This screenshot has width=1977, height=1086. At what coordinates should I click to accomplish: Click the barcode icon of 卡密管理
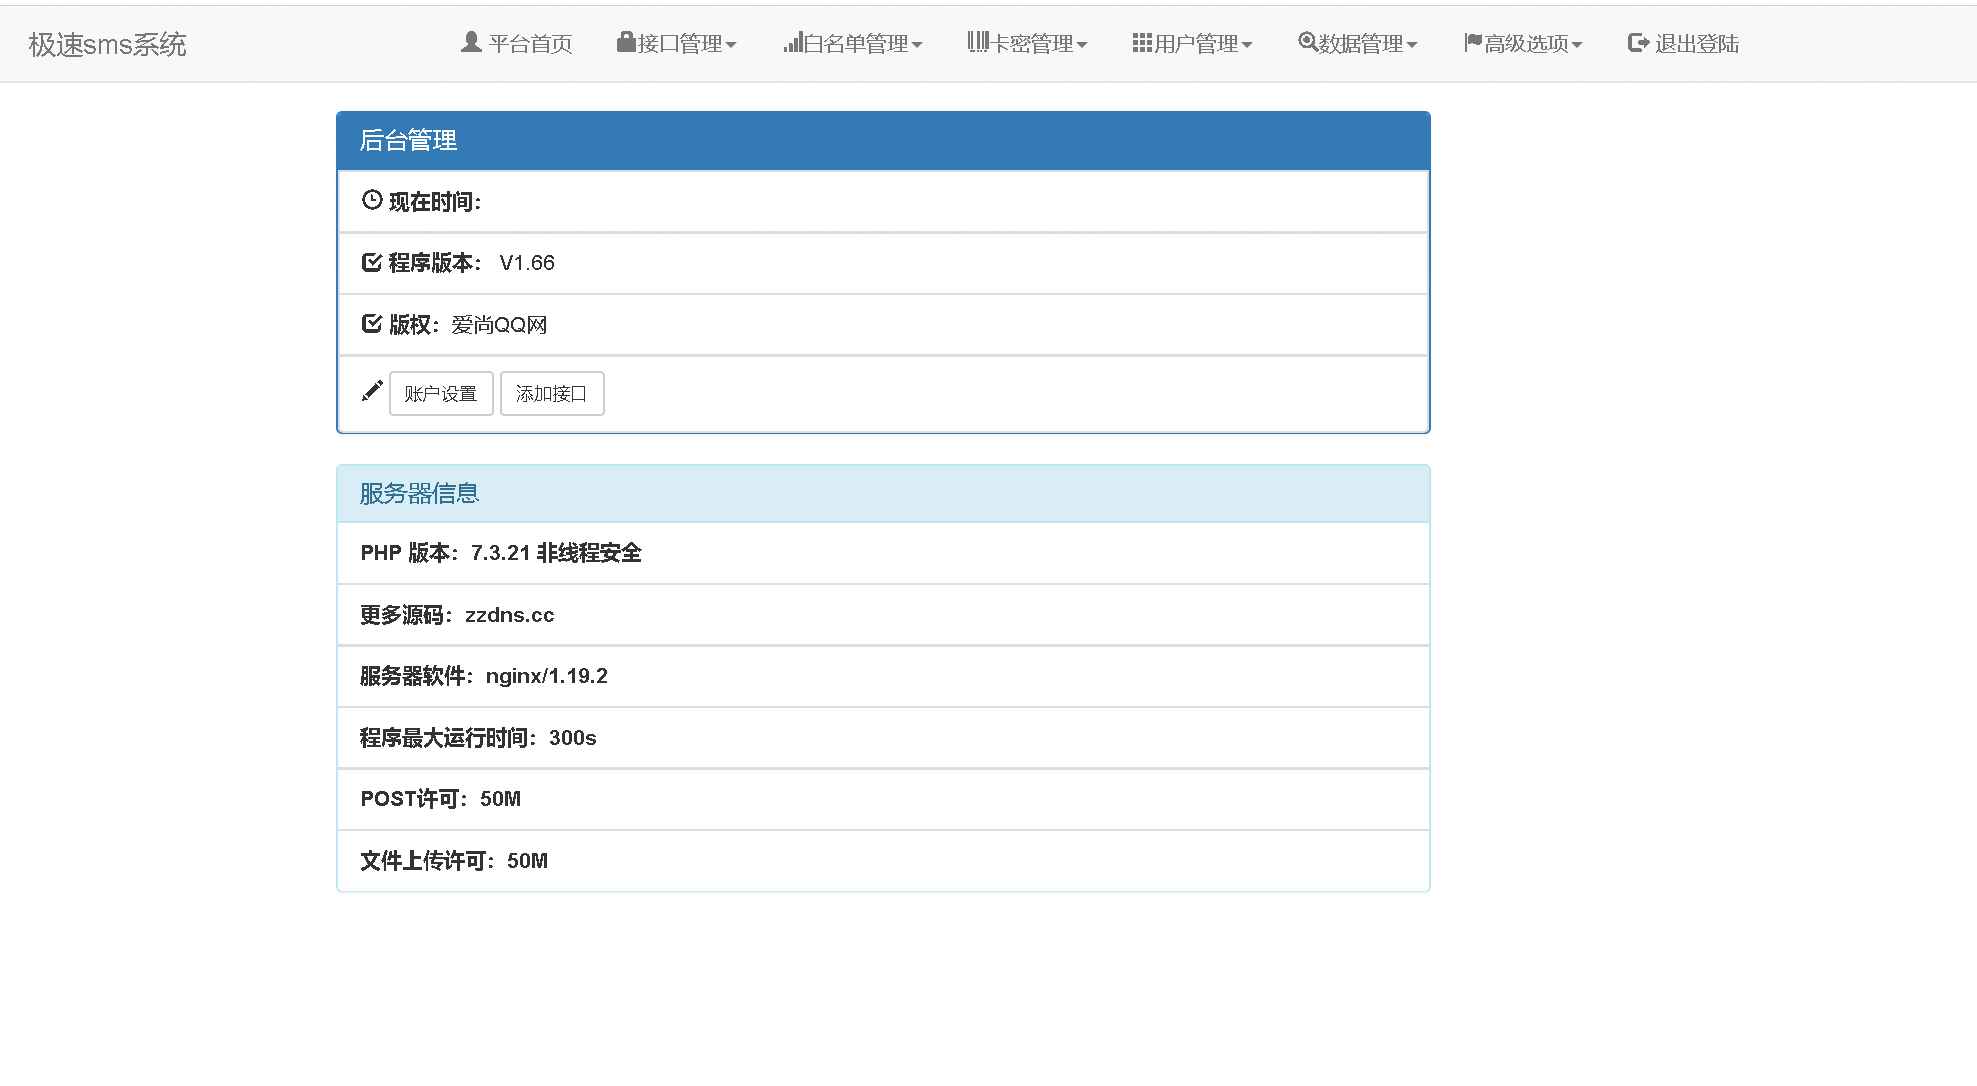click(978, 42)
